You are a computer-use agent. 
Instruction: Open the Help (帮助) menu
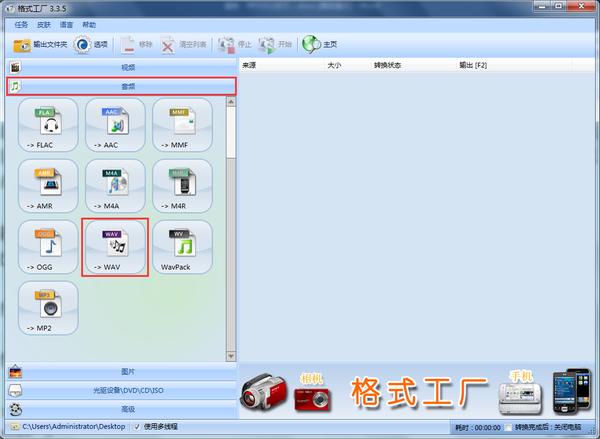coord(89,25)
